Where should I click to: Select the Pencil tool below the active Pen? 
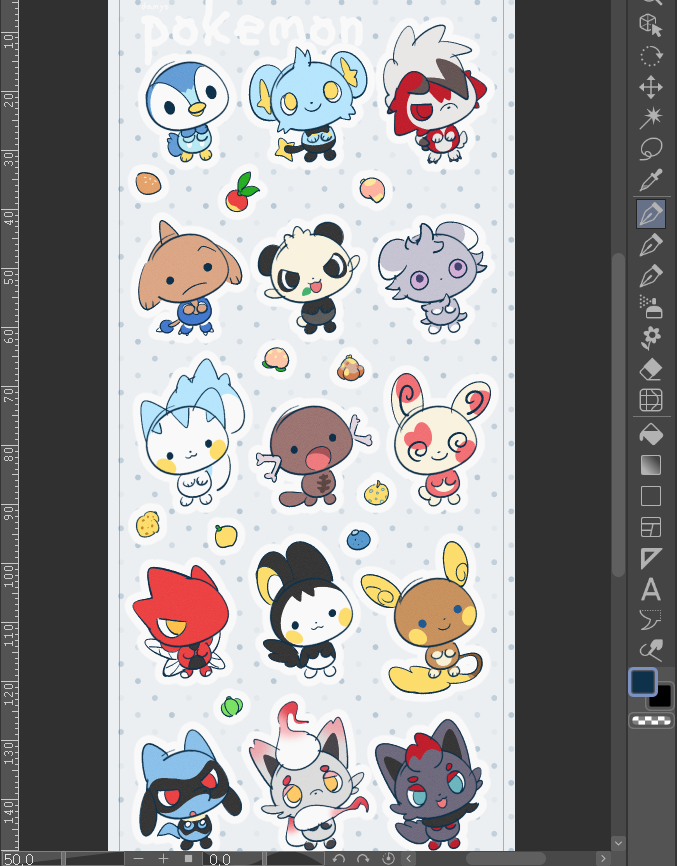651,245
